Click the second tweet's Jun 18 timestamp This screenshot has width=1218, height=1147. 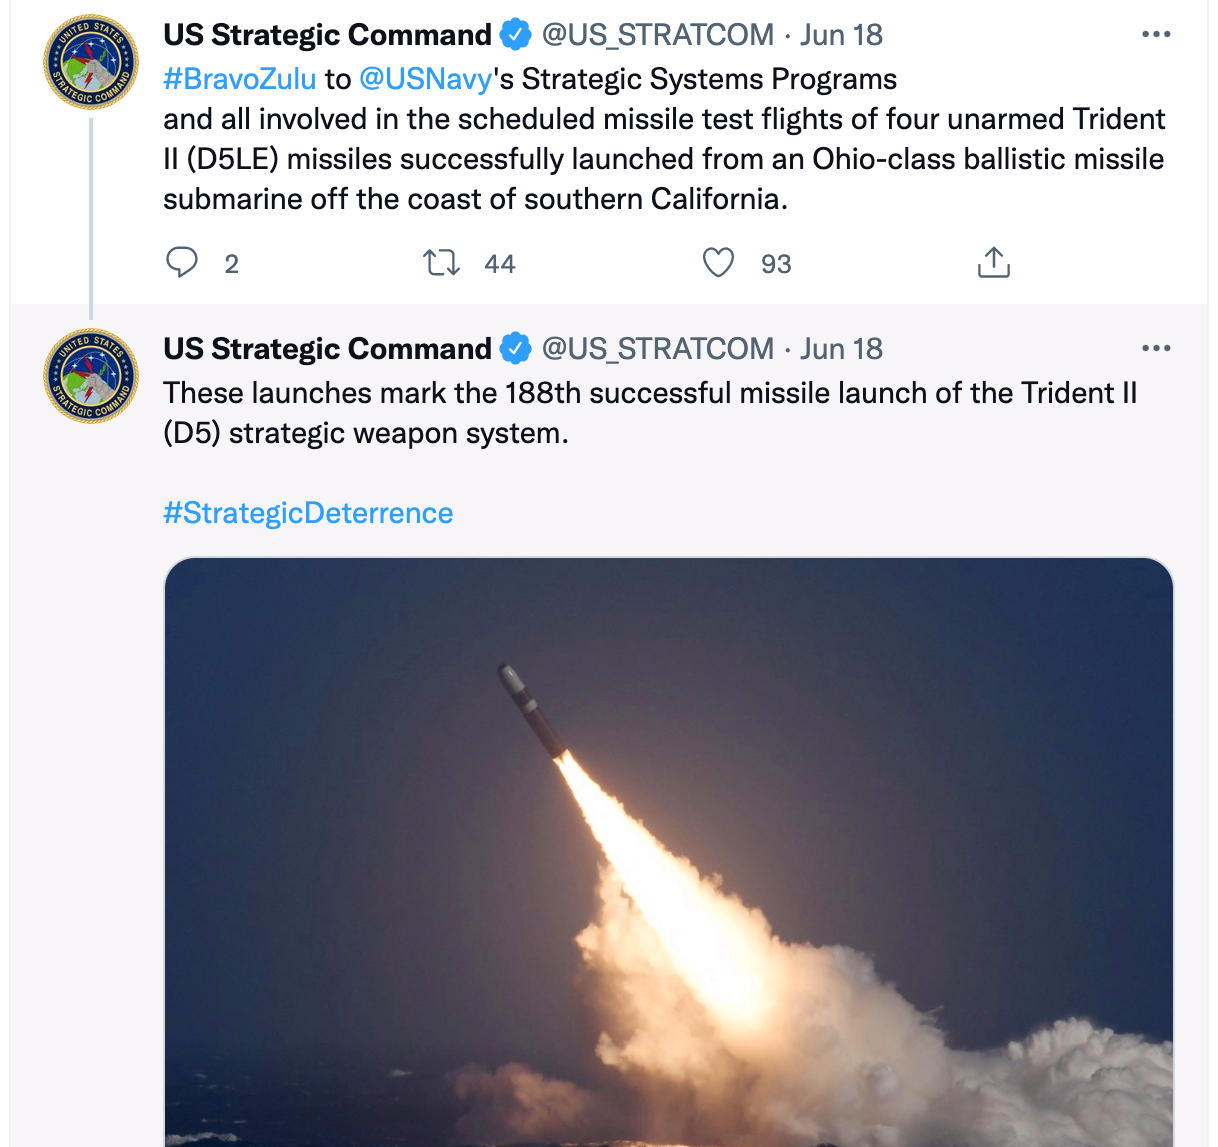pos(841,349)
